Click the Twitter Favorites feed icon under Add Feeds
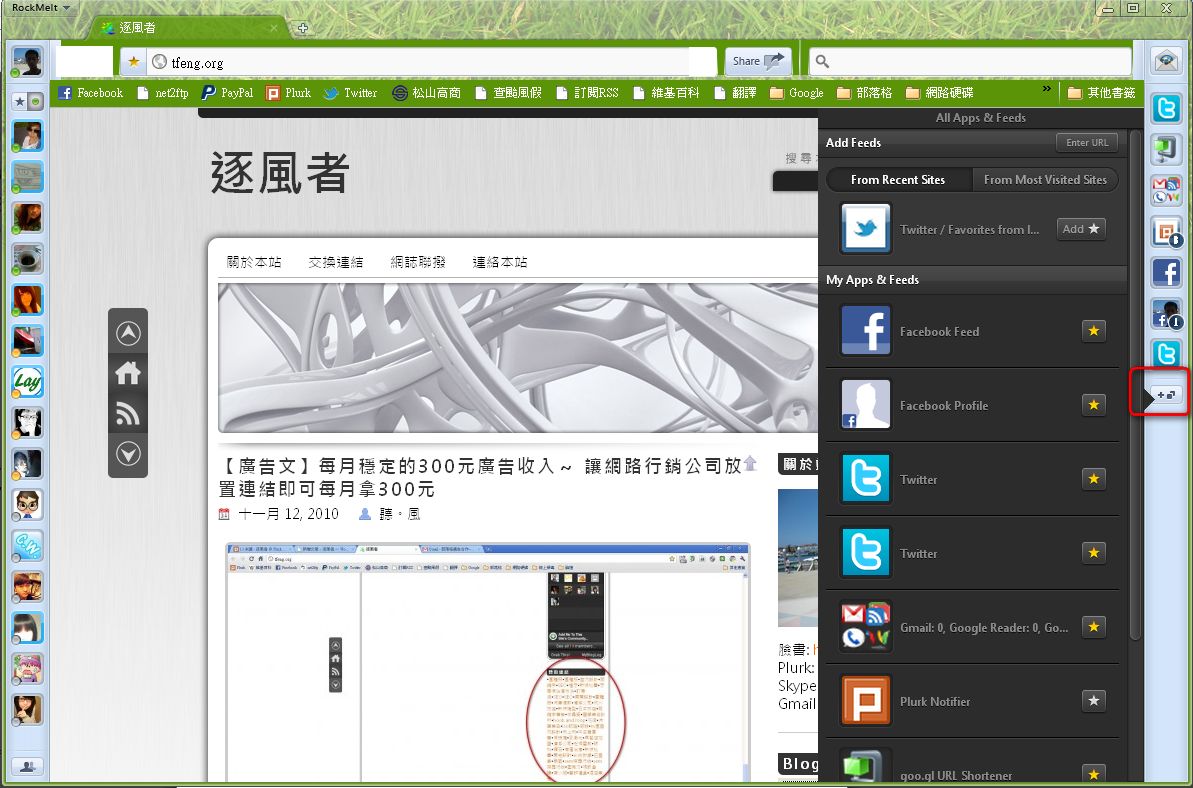The image size is (1193, 788). 866,228
